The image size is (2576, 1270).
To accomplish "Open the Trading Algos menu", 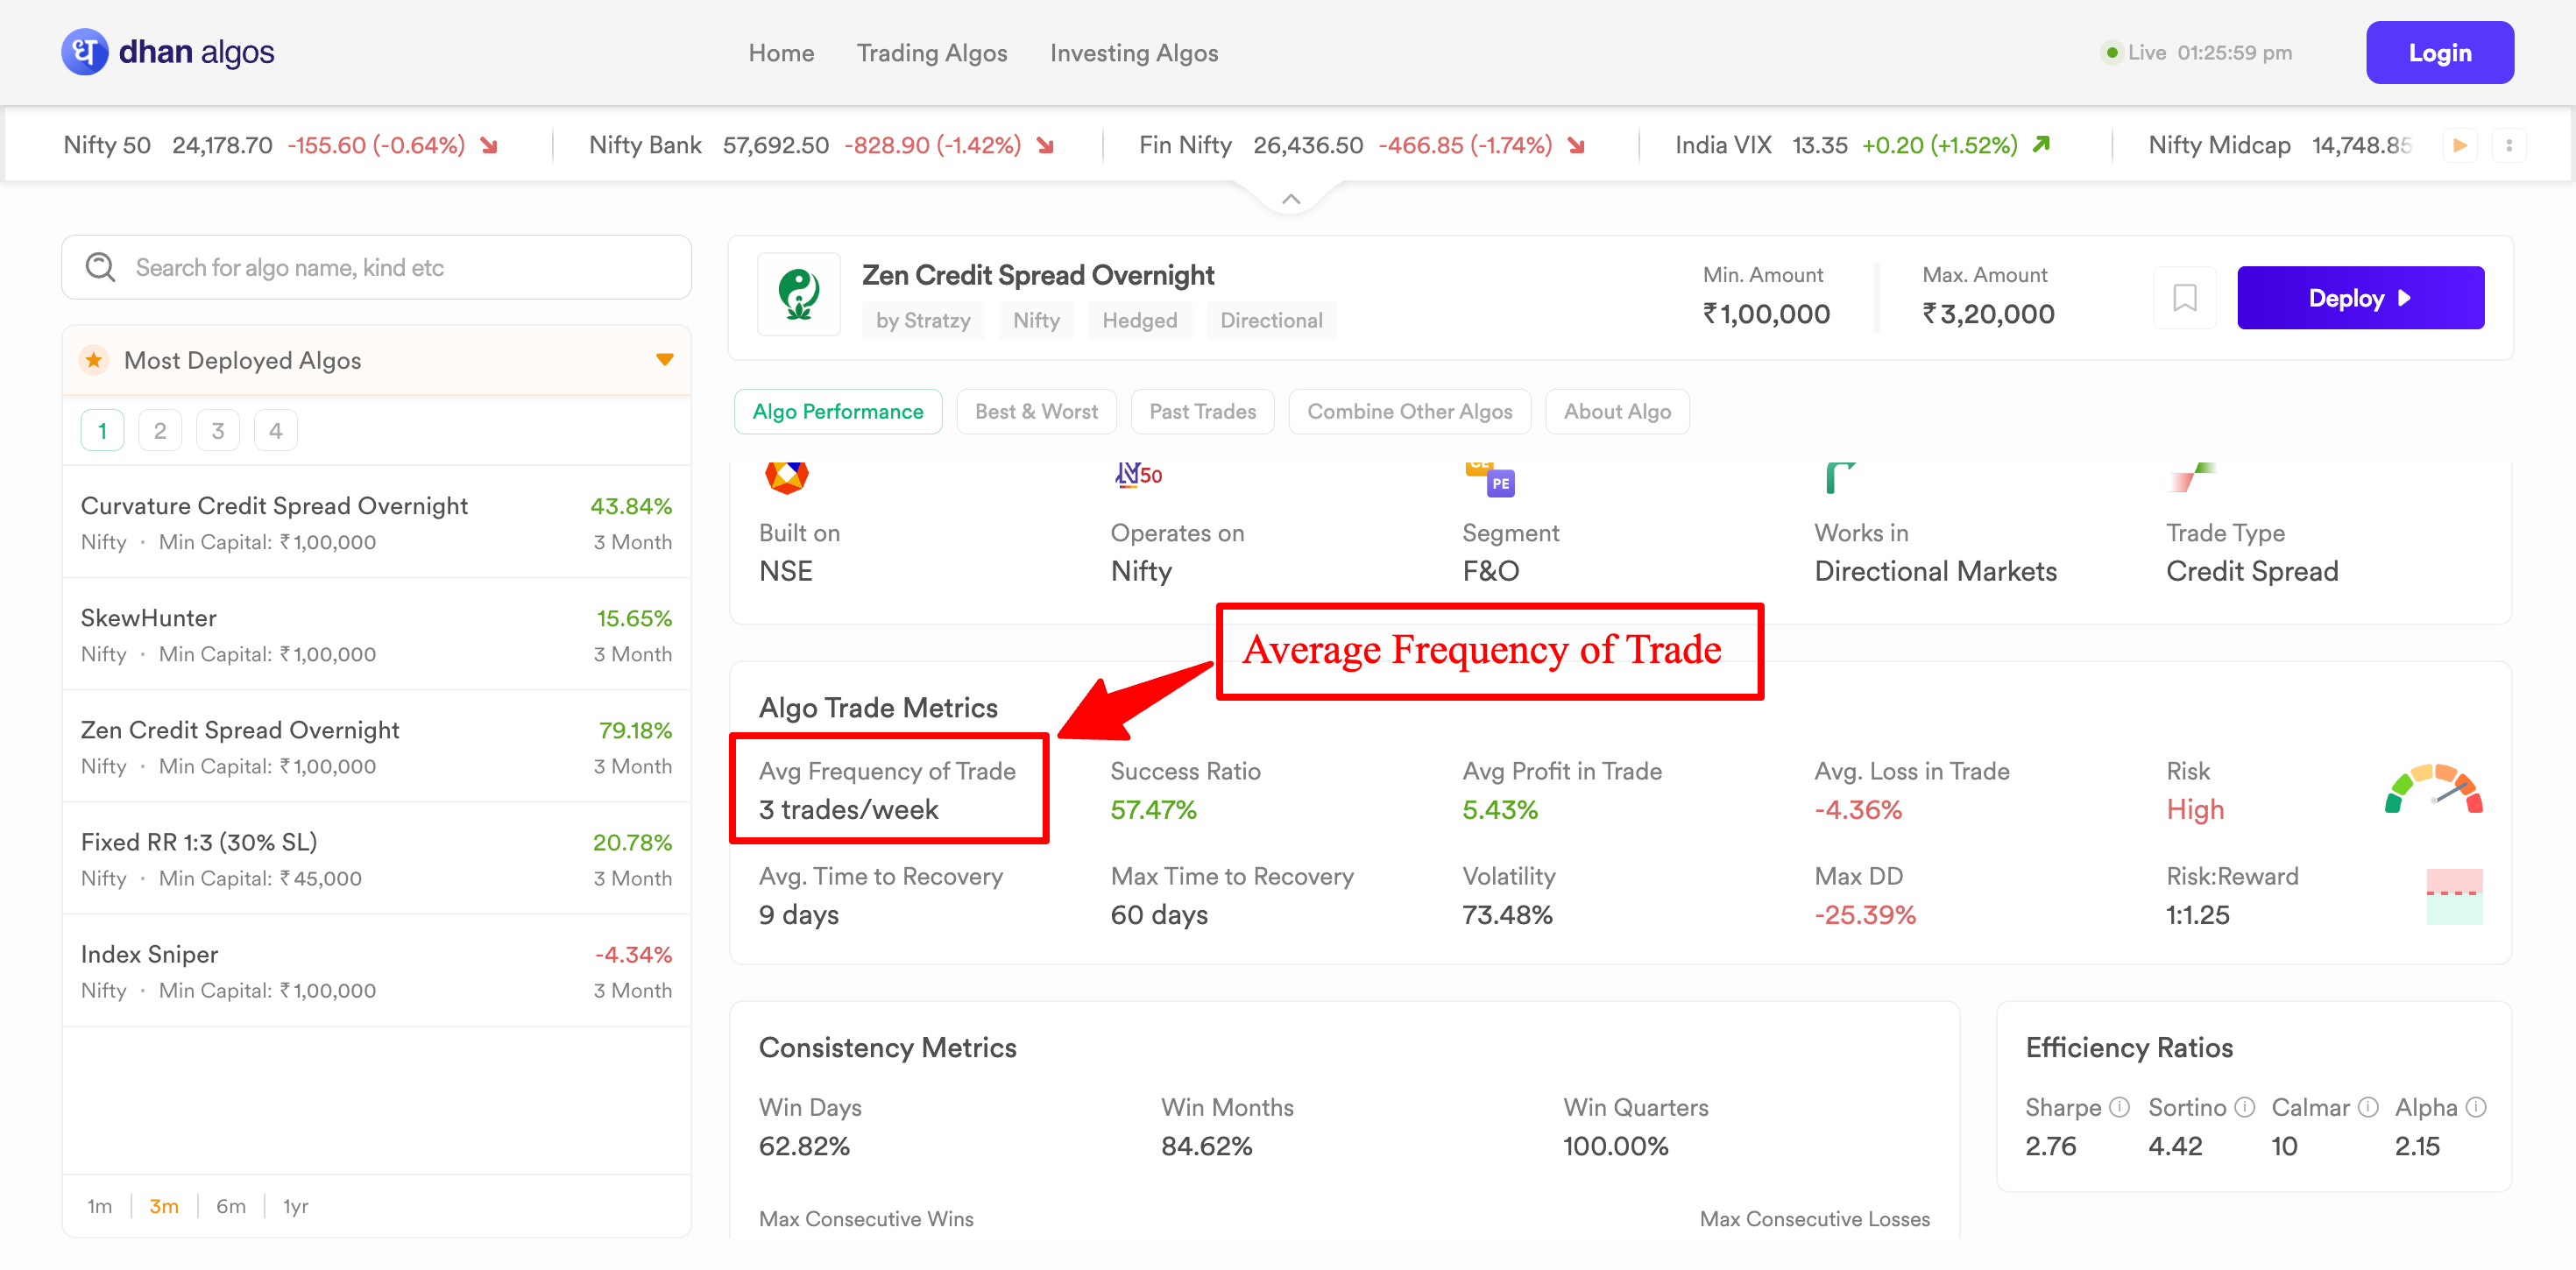I will click(932, 53).
